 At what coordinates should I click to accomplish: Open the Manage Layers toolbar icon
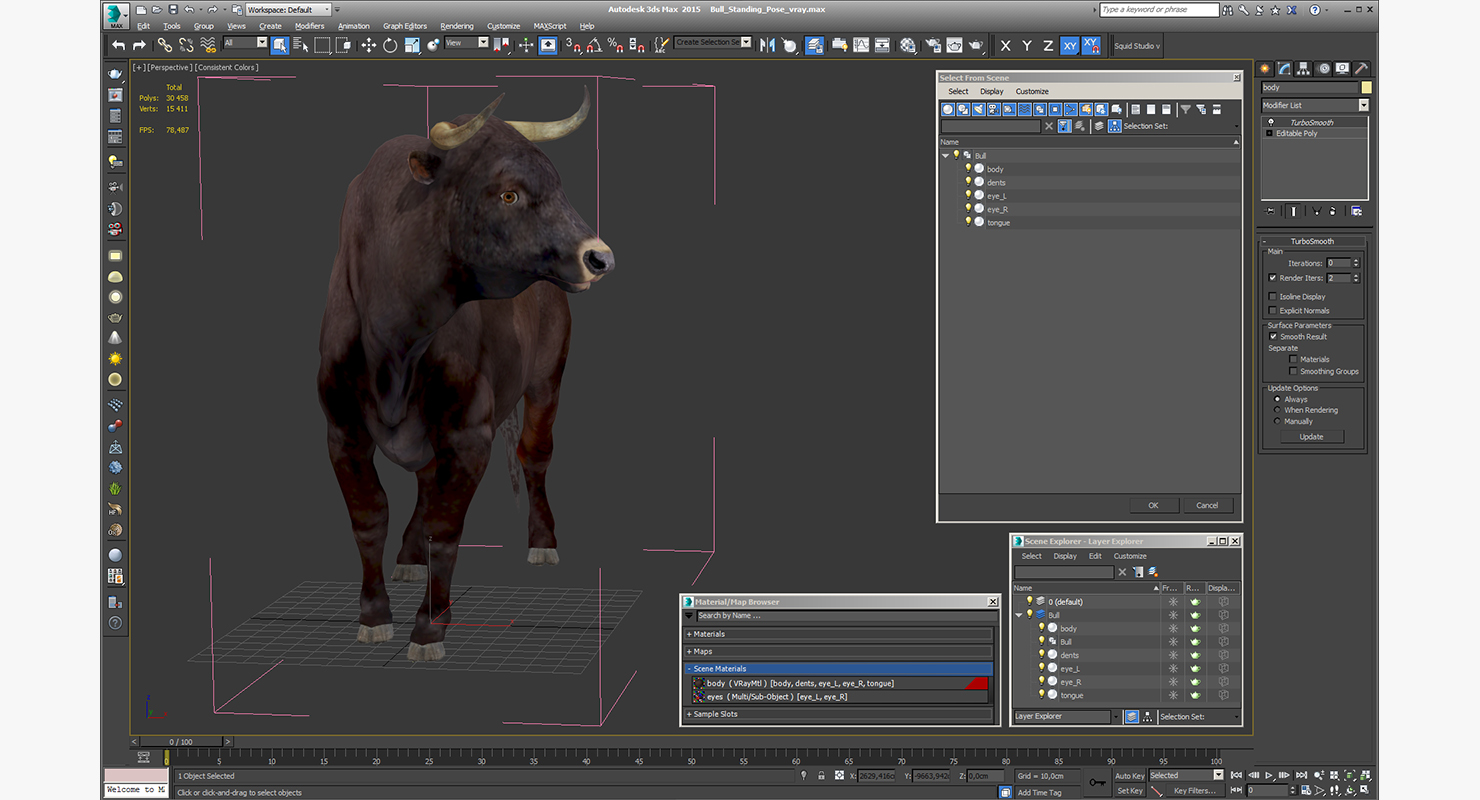[814, 45]
